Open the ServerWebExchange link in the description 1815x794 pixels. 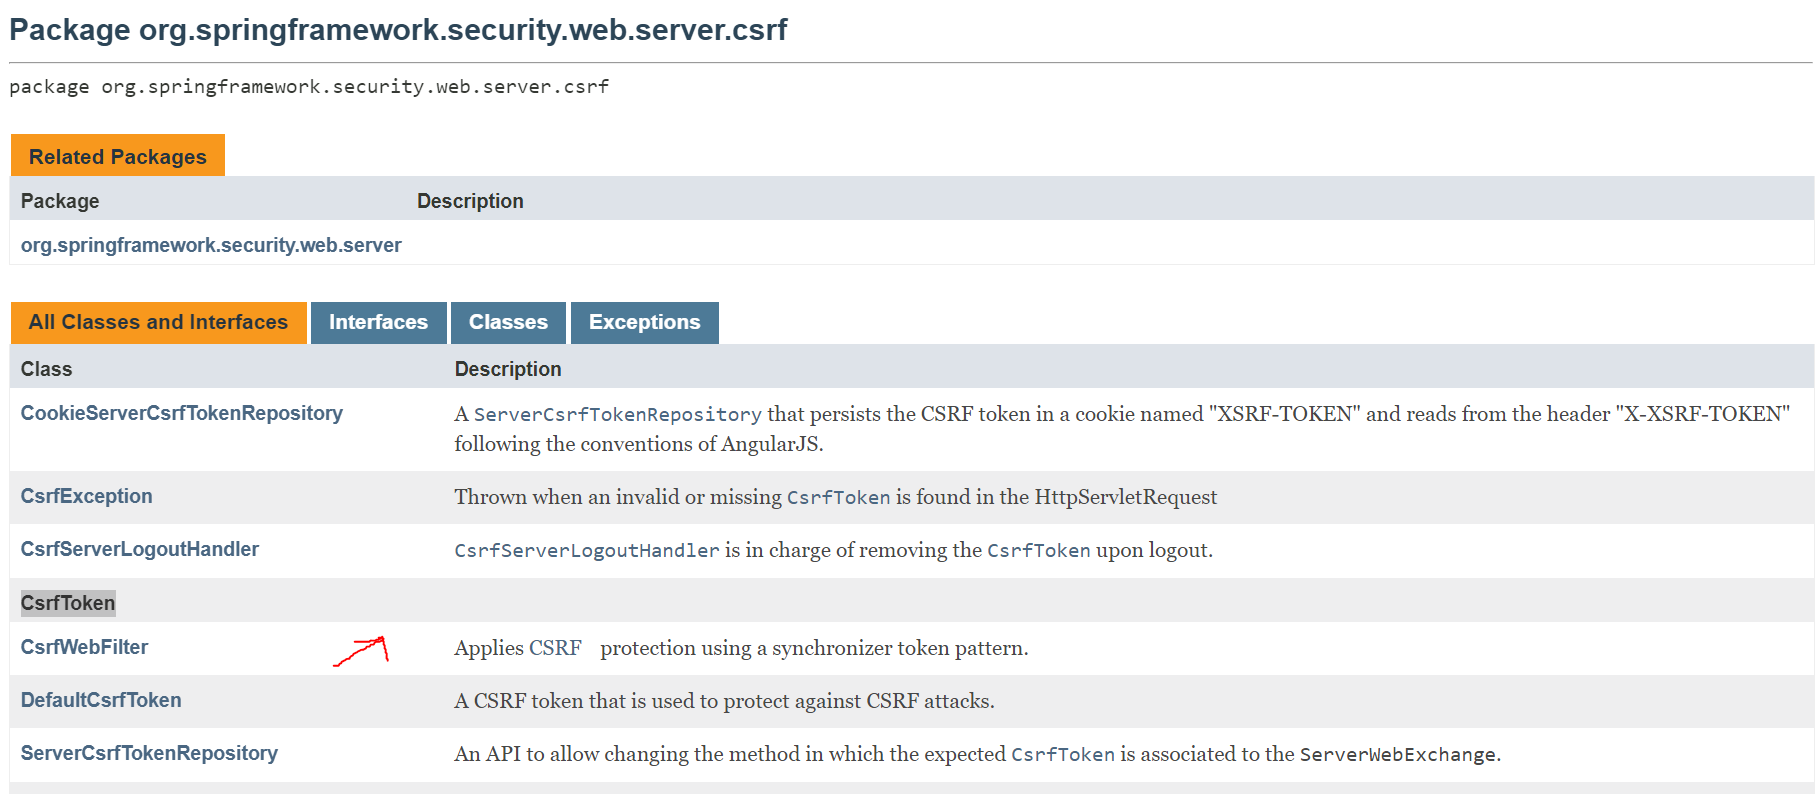(1397, 755)
